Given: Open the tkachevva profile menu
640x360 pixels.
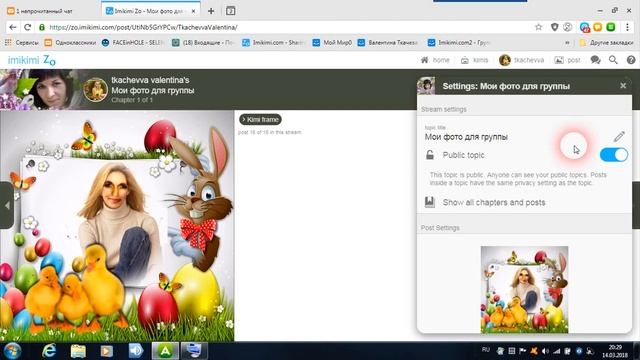Looking at the screenshot, I should [x=522, y=60].
